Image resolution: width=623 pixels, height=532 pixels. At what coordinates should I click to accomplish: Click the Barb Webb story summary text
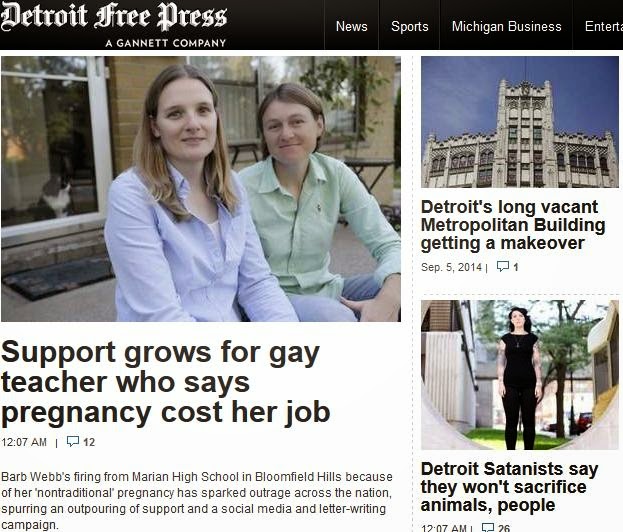coord(197,500)
